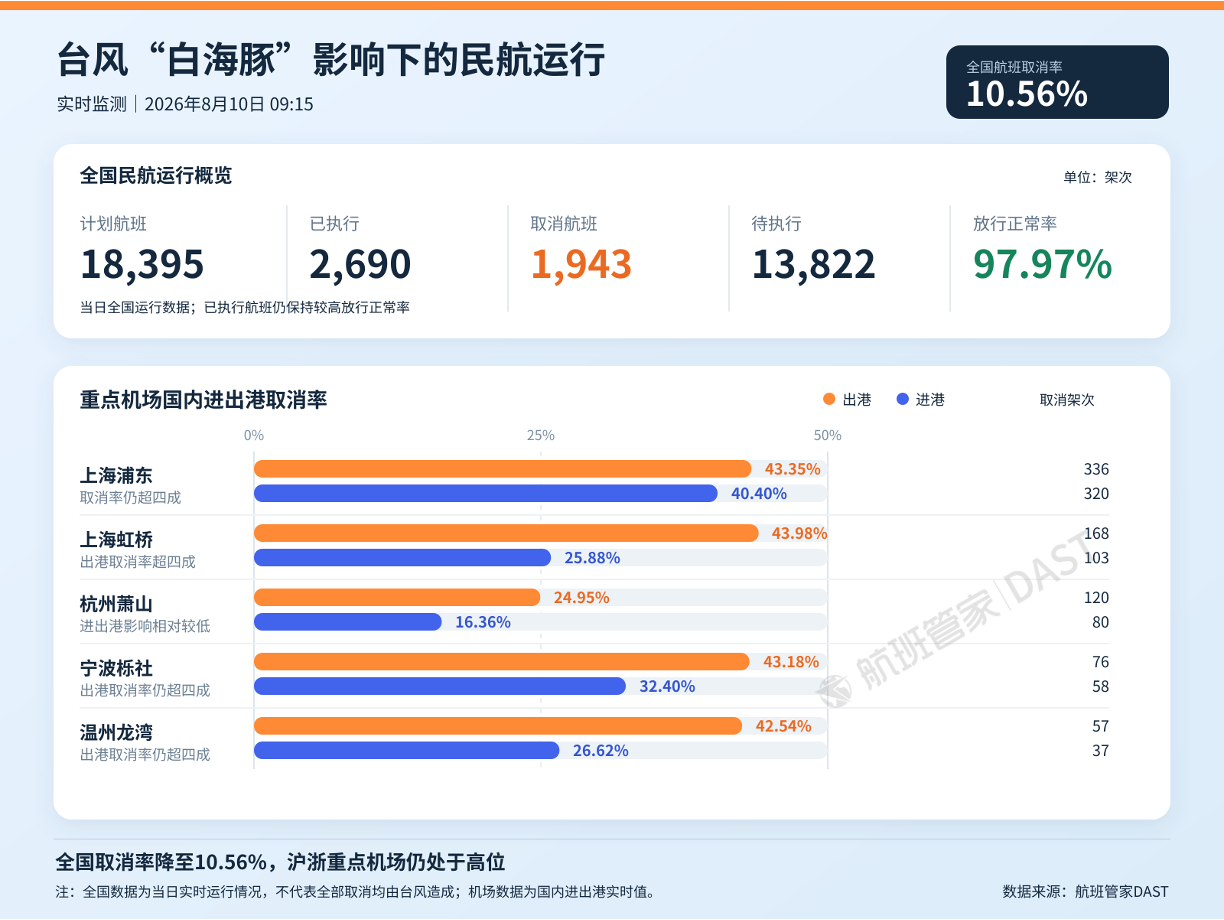Click the 26.62% label for 温州龙湾 进港
1224x920 pixels.
(x=601, y=750)
